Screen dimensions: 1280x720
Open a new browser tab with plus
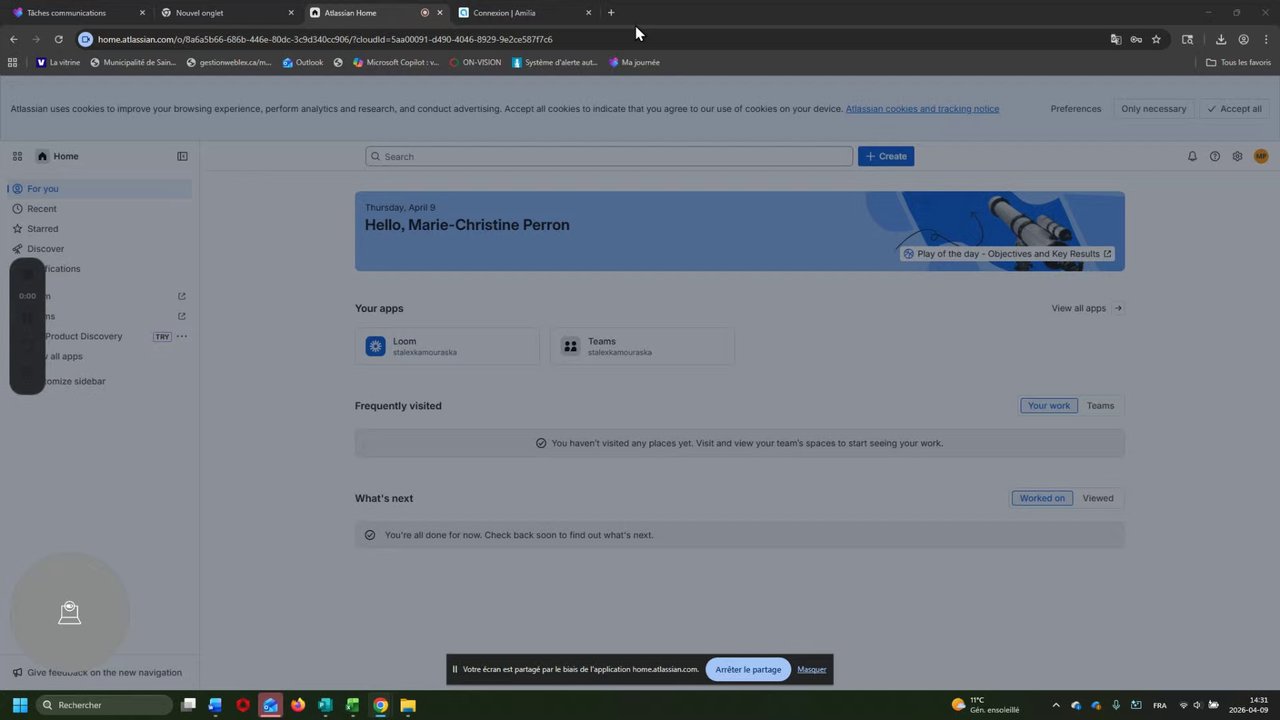(x=611, y=13)
